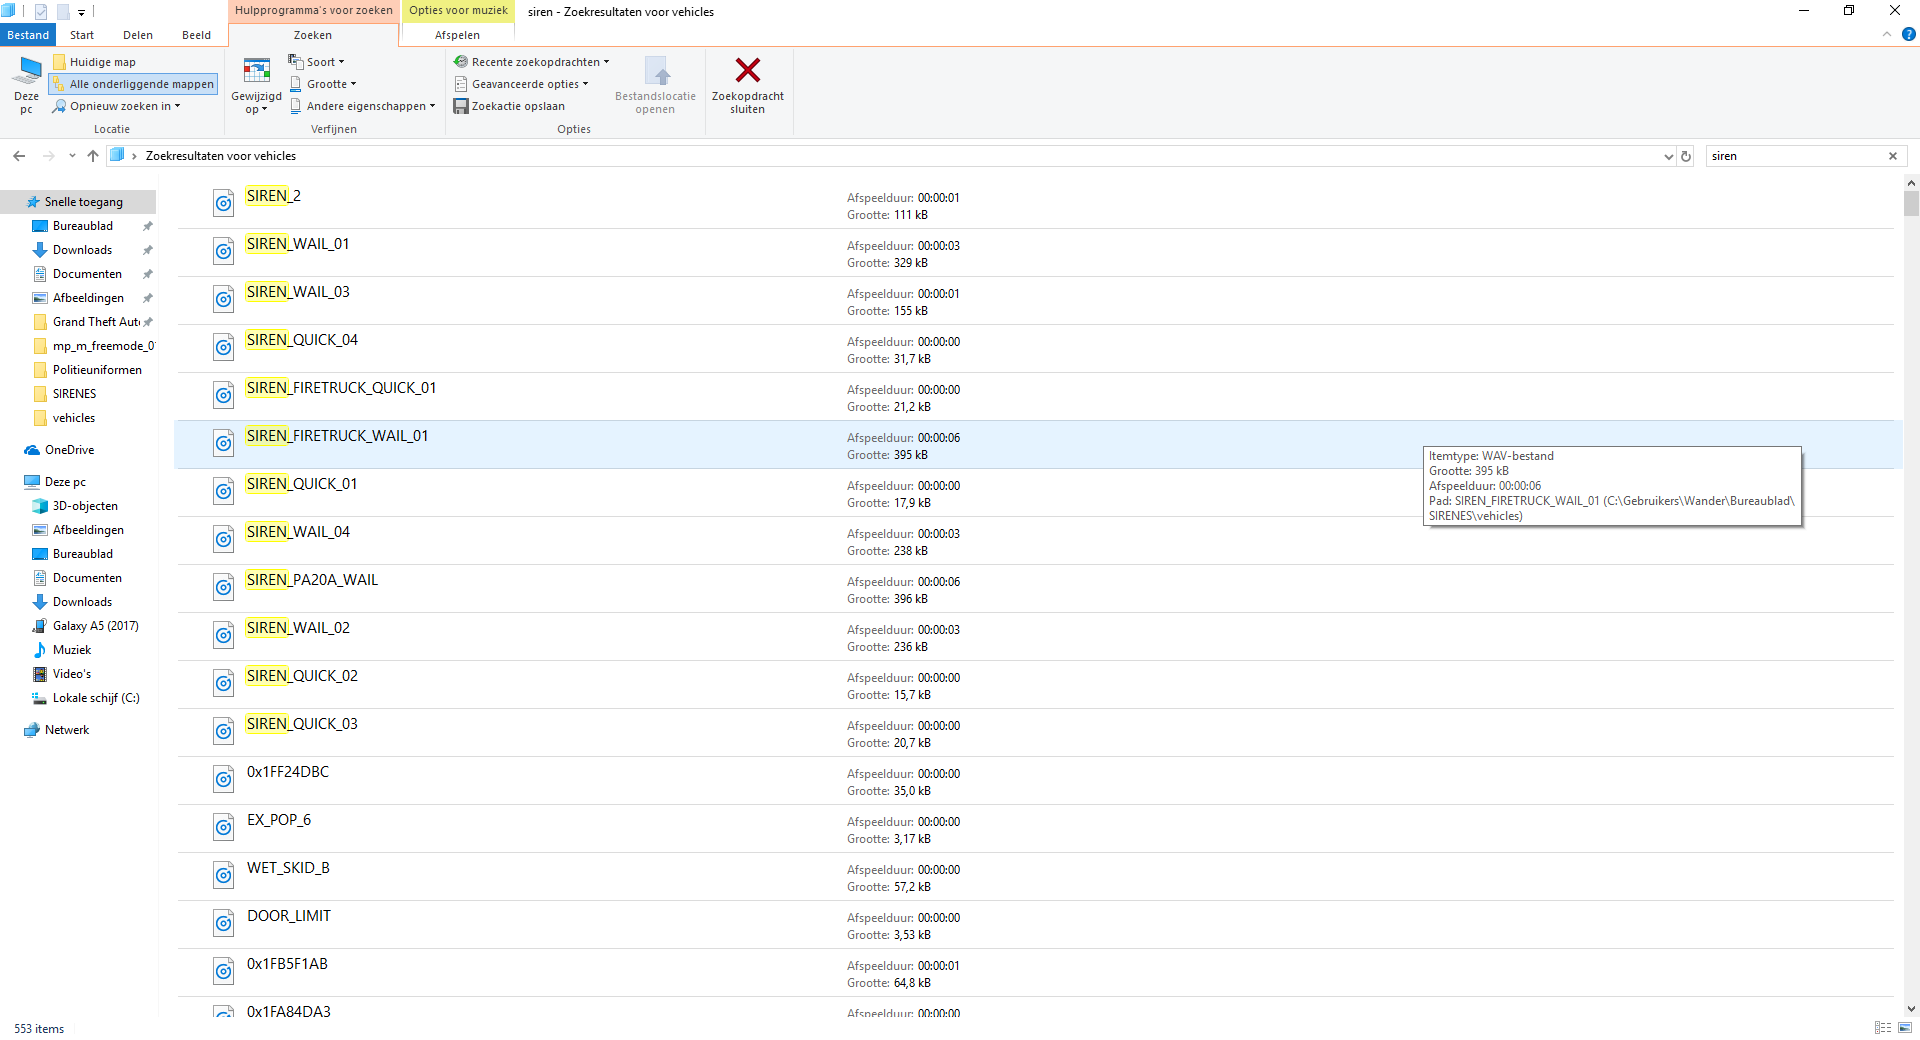The image size is (1920, 1040).
Task: Clear the siren search text
Action: (1893, 156)
